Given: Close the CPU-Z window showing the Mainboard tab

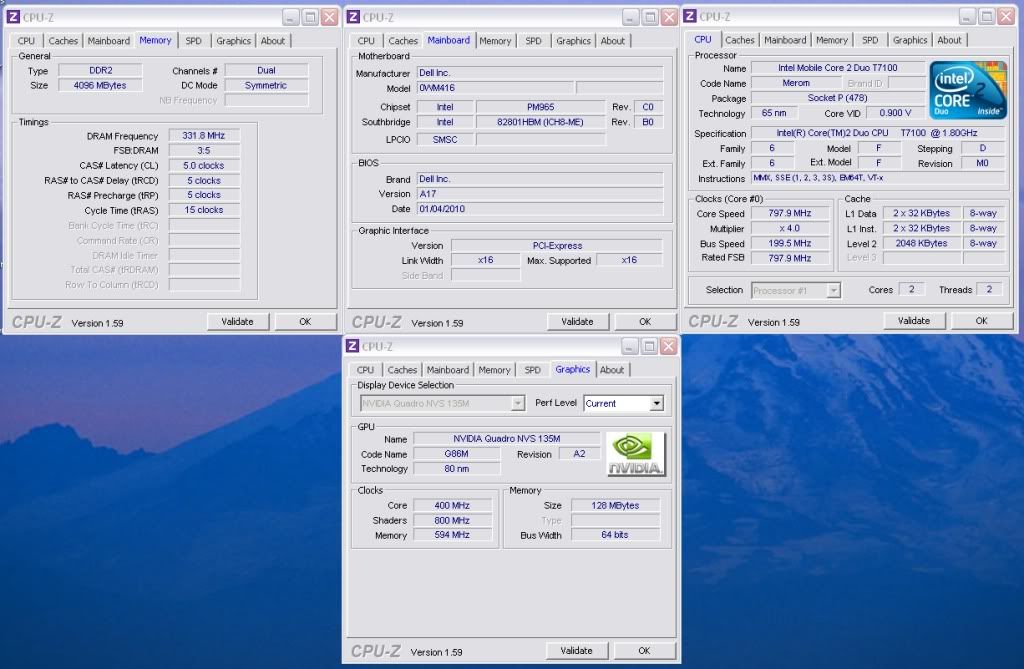Looking at the screenshot, I should click(666, 17).
